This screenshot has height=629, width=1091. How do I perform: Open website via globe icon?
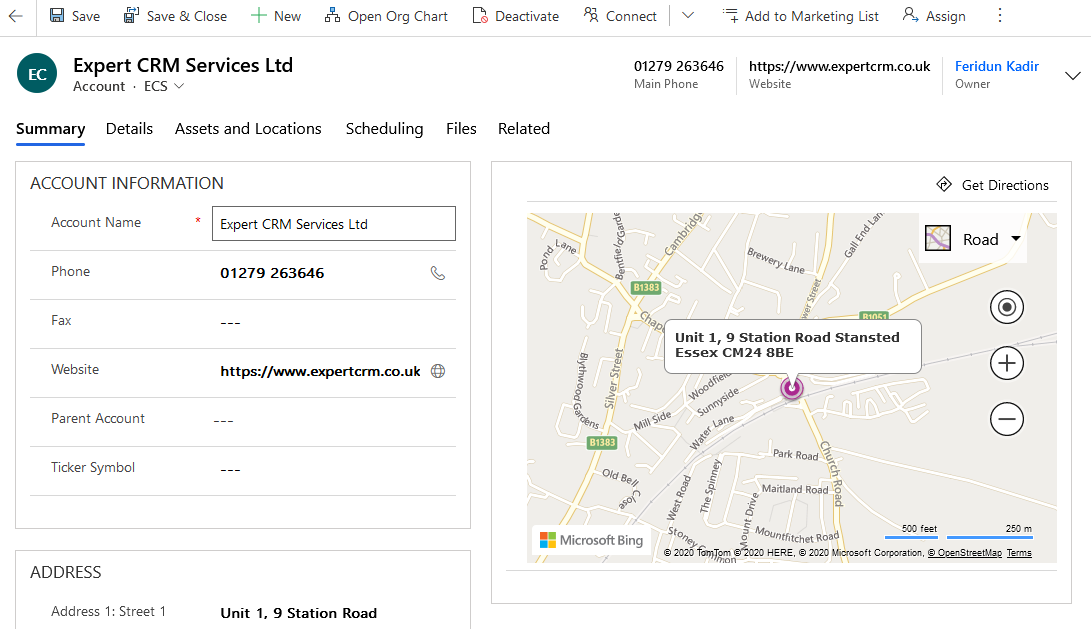[437, 371]
